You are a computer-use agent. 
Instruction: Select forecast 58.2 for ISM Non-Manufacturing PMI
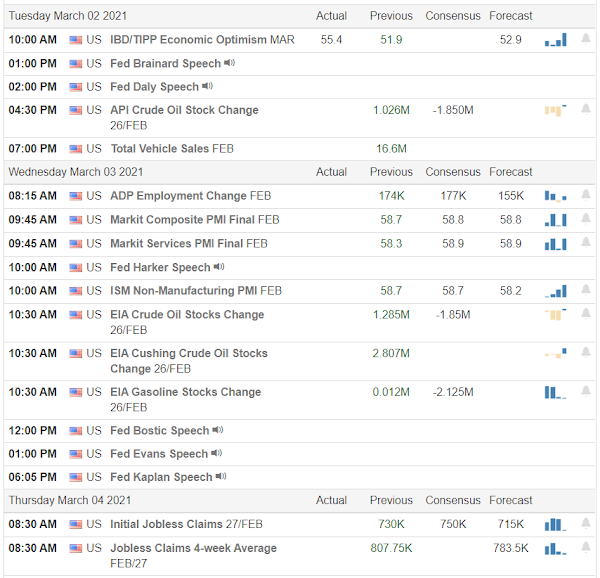[510, 291]
